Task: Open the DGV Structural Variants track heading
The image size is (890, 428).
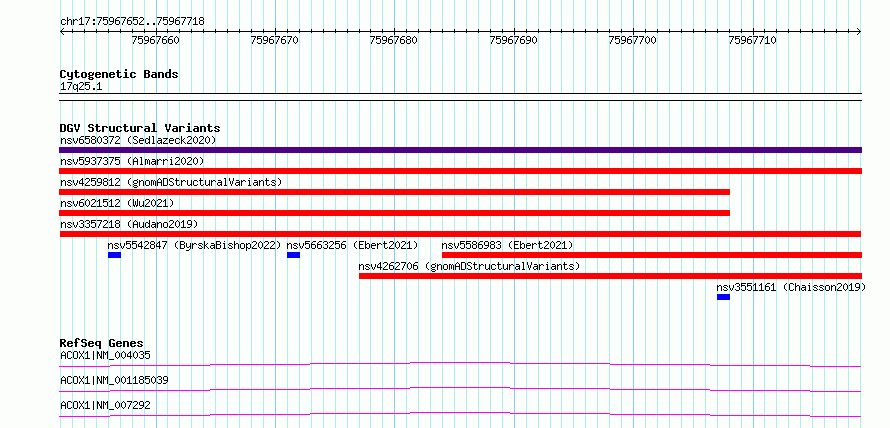Action: 140,128
